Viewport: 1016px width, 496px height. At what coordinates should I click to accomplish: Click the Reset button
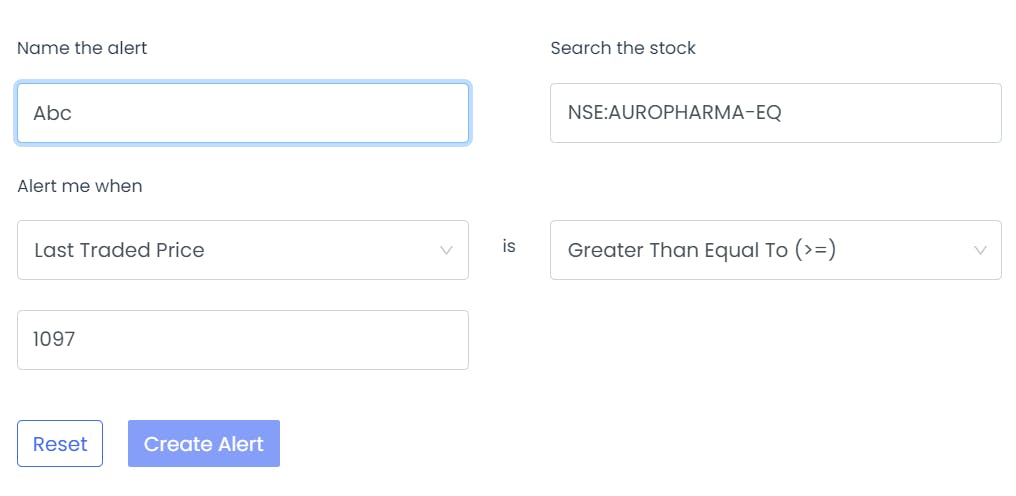60,443
